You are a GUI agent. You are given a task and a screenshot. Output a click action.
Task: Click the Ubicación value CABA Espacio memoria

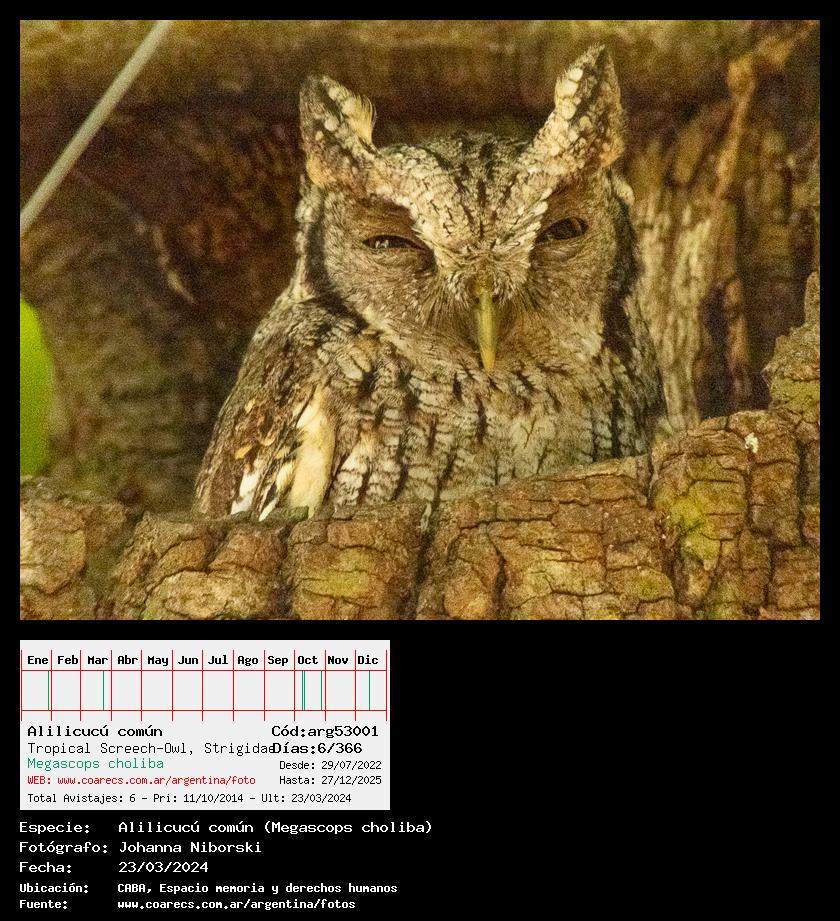(x=257, y=888)
